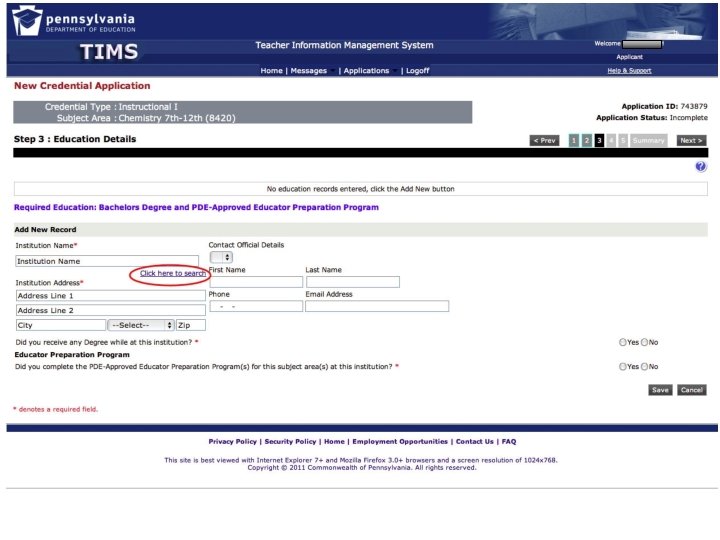The image size is (720, 540).
Task: Open the Security Policy footer link
Action: pos(290,441)
